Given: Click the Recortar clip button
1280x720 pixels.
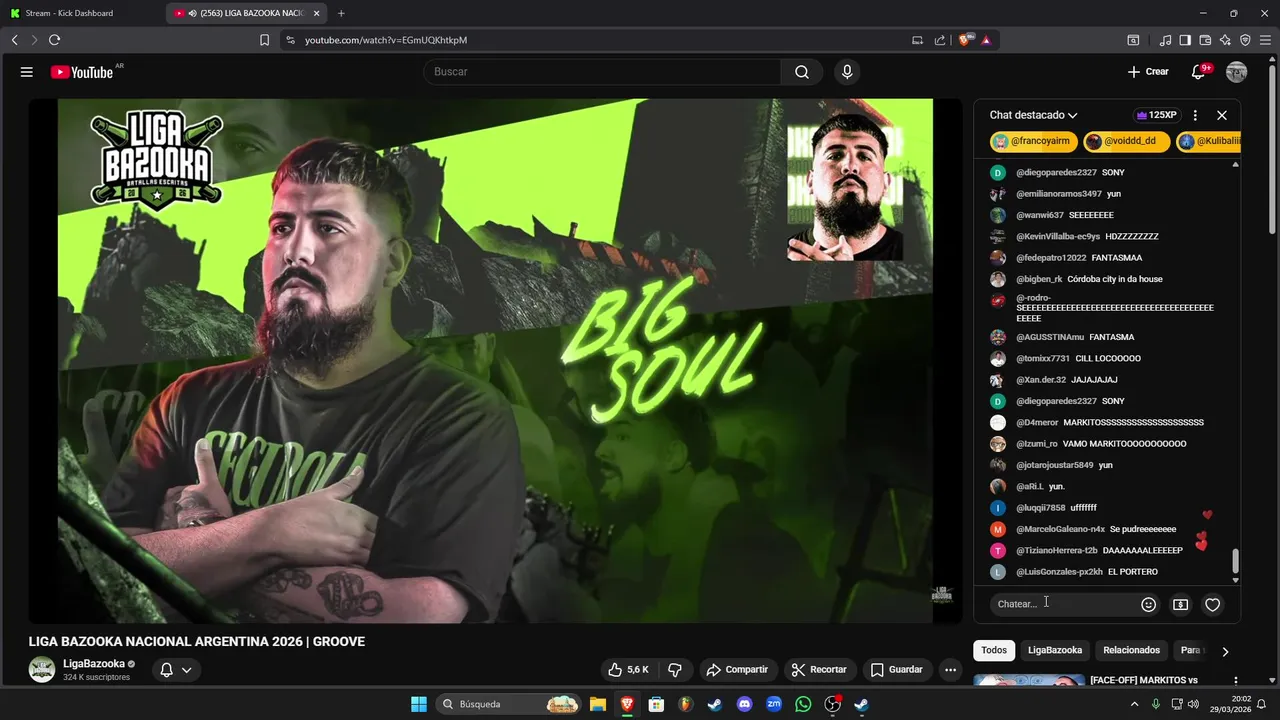Looking at the screenshot, I should coord(819,670).
